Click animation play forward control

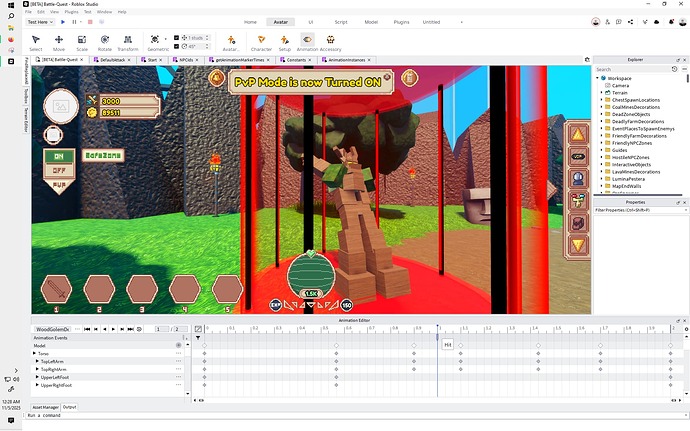click(x=113, y=329)
